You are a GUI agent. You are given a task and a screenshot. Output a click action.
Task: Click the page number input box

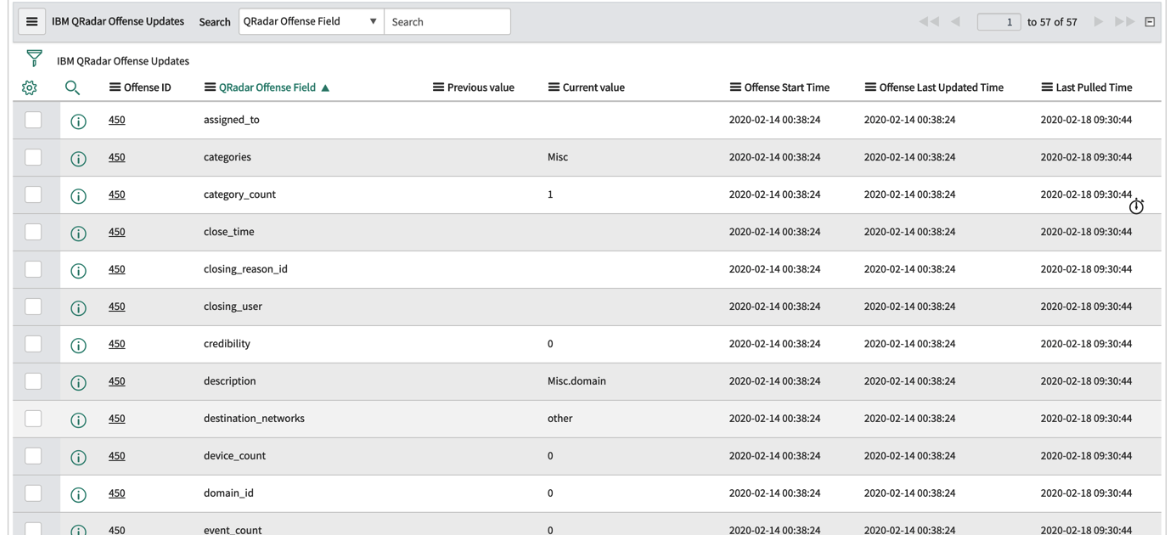click(x=999, y=22)
